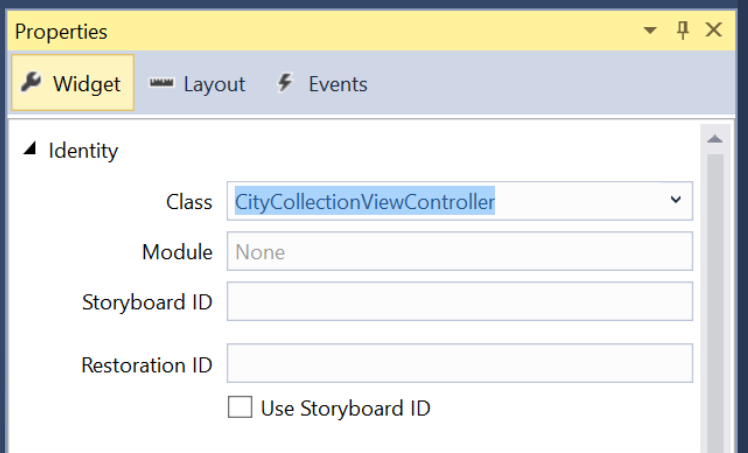748x453 pixels.
Task: Switch to the Layout tab
Action: click(x=197, y=83)
